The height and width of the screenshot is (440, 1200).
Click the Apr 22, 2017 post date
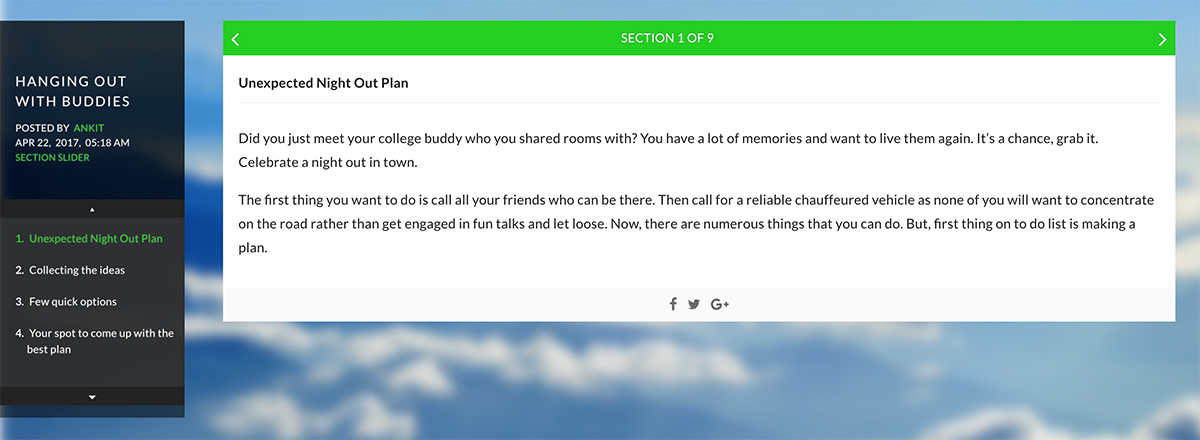pos(72,143)
